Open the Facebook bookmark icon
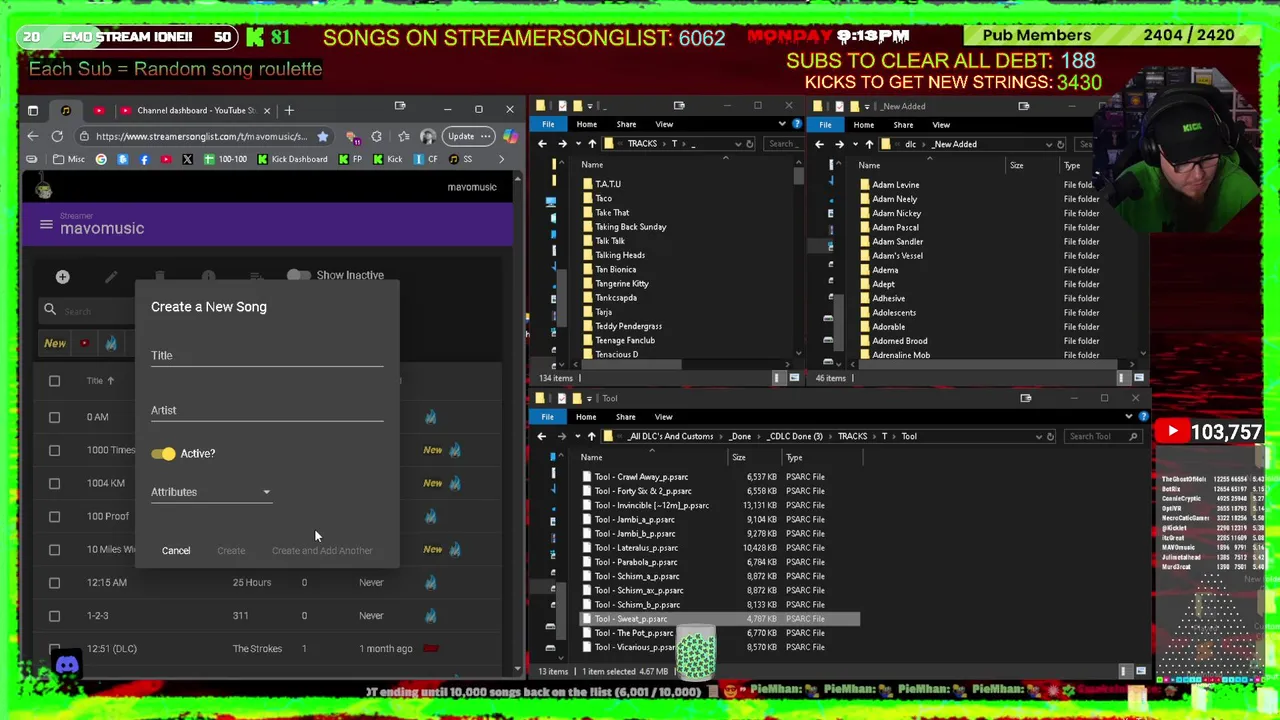 click(x=144, y=159)
